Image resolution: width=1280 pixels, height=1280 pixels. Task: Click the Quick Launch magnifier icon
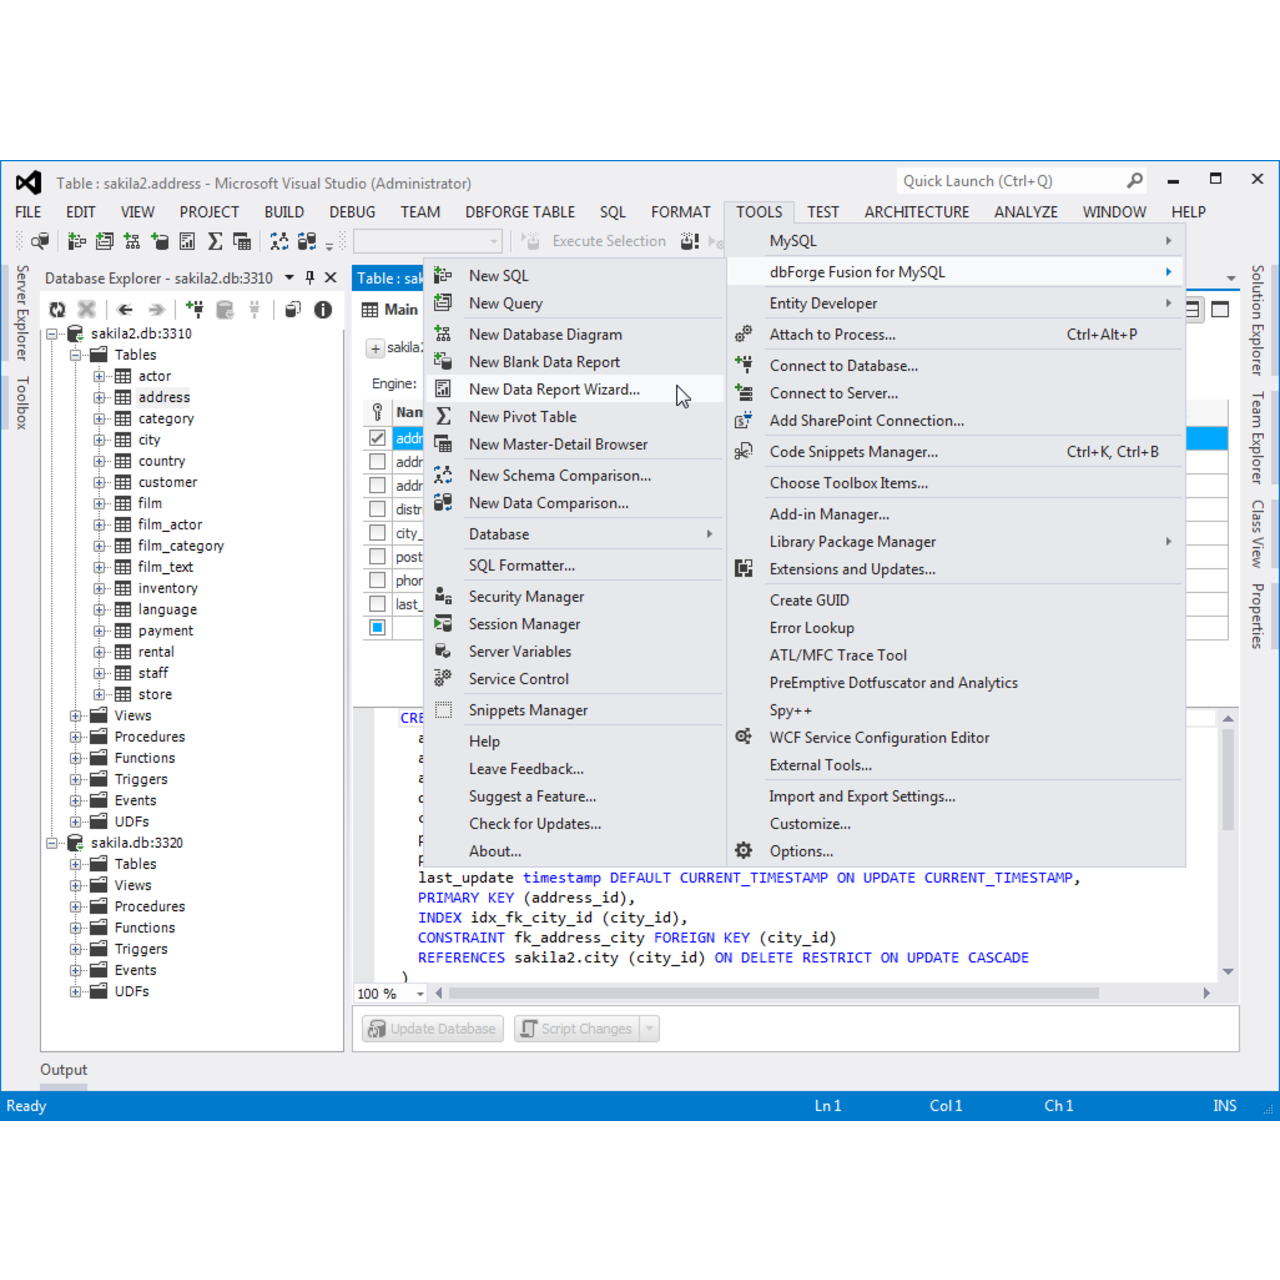click(x=1134, y=181)
